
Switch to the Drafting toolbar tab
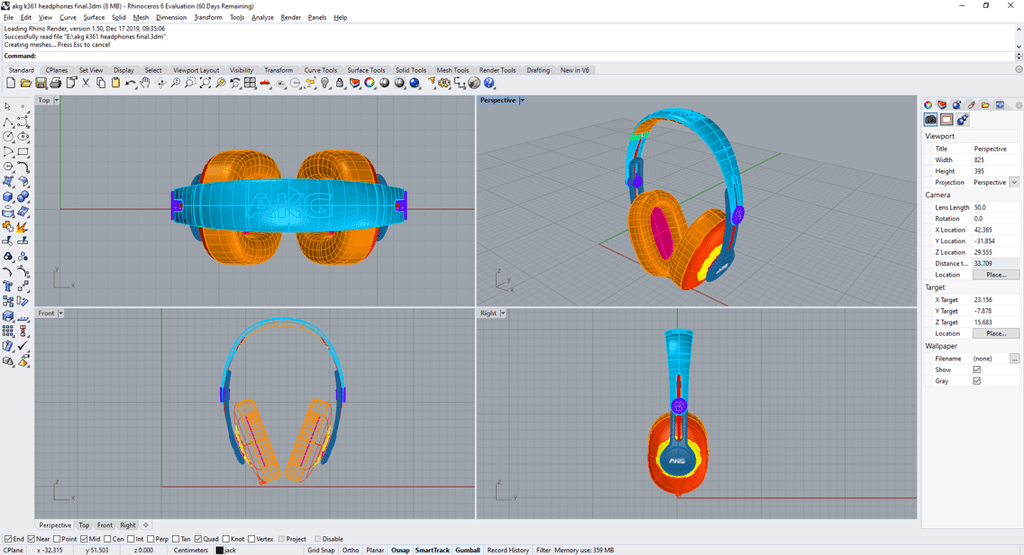pos(538,70)
